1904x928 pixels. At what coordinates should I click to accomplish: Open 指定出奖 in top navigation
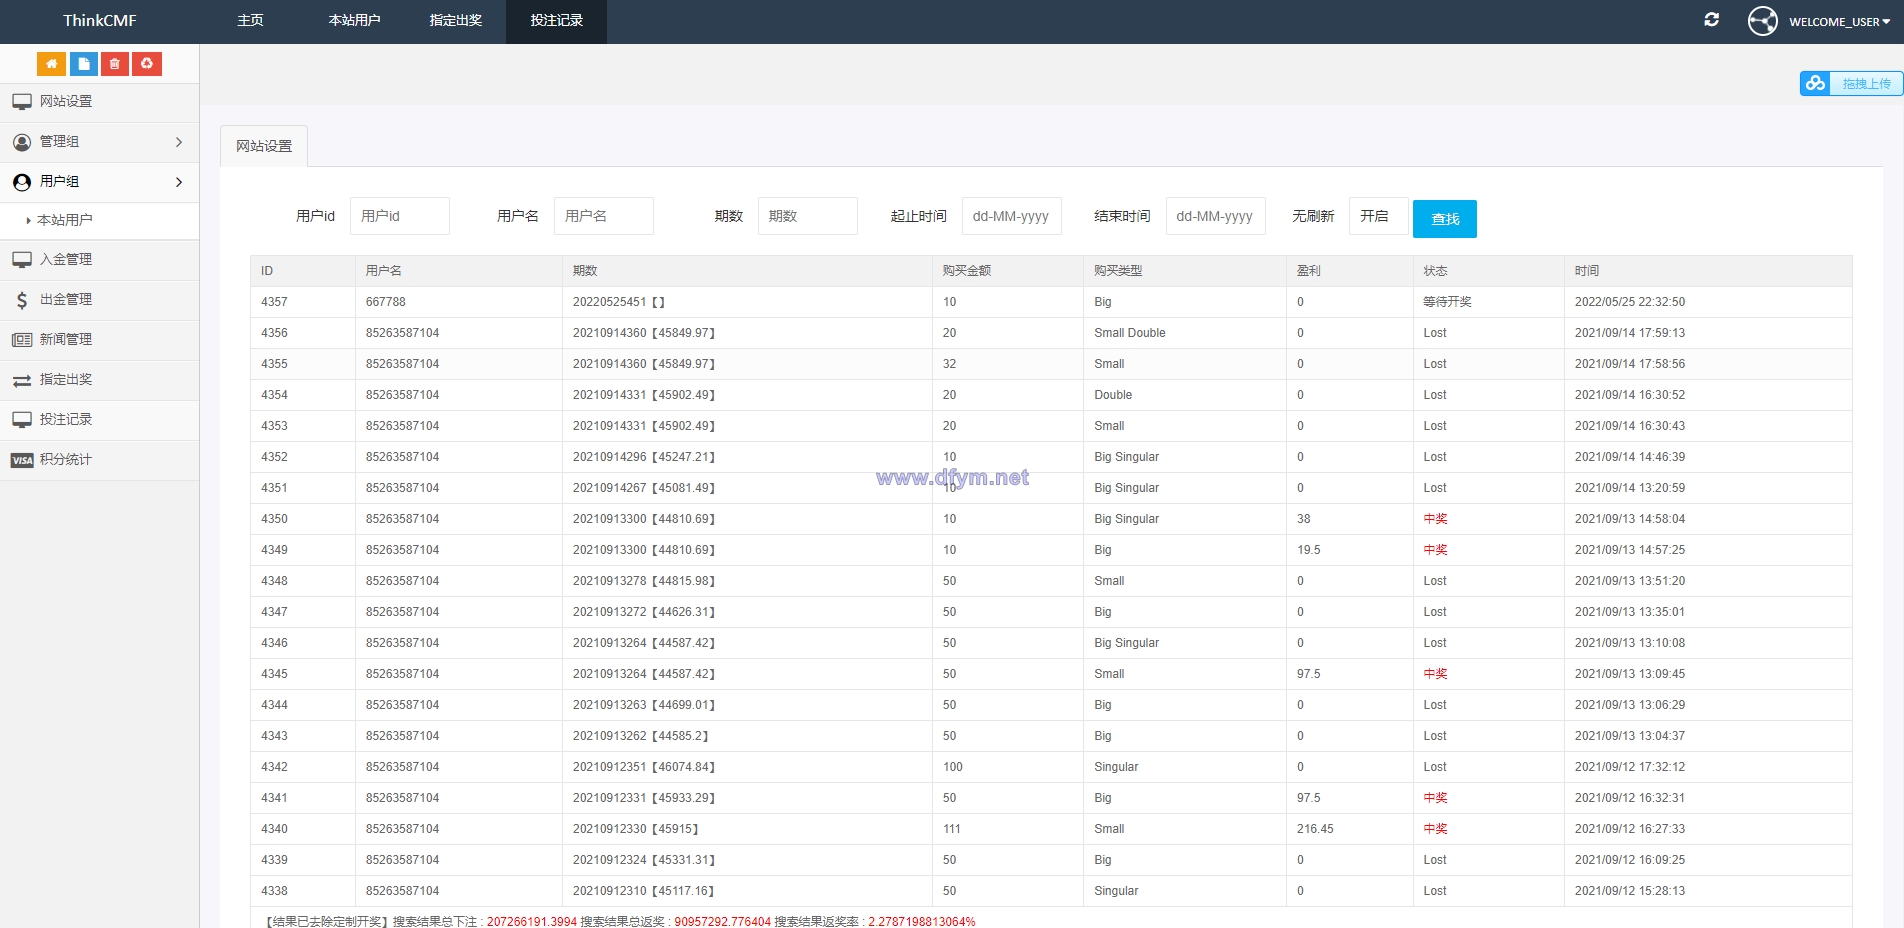(455, 21)
